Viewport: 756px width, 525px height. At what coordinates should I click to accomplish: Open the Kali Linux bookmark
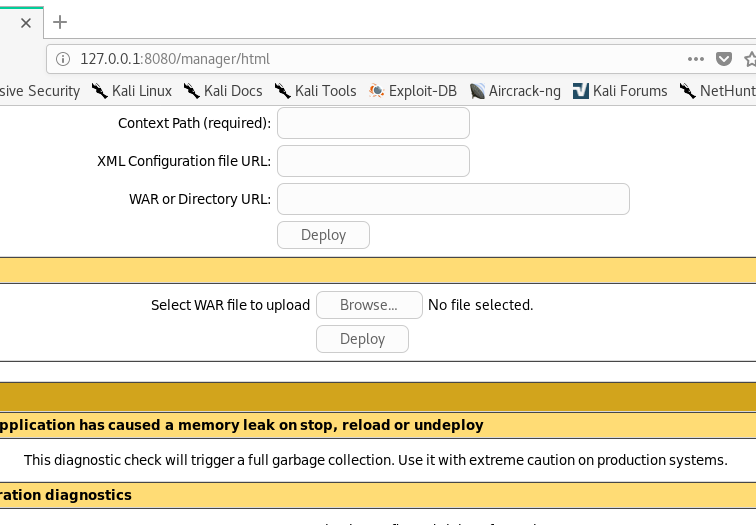[x=131, y=91]
